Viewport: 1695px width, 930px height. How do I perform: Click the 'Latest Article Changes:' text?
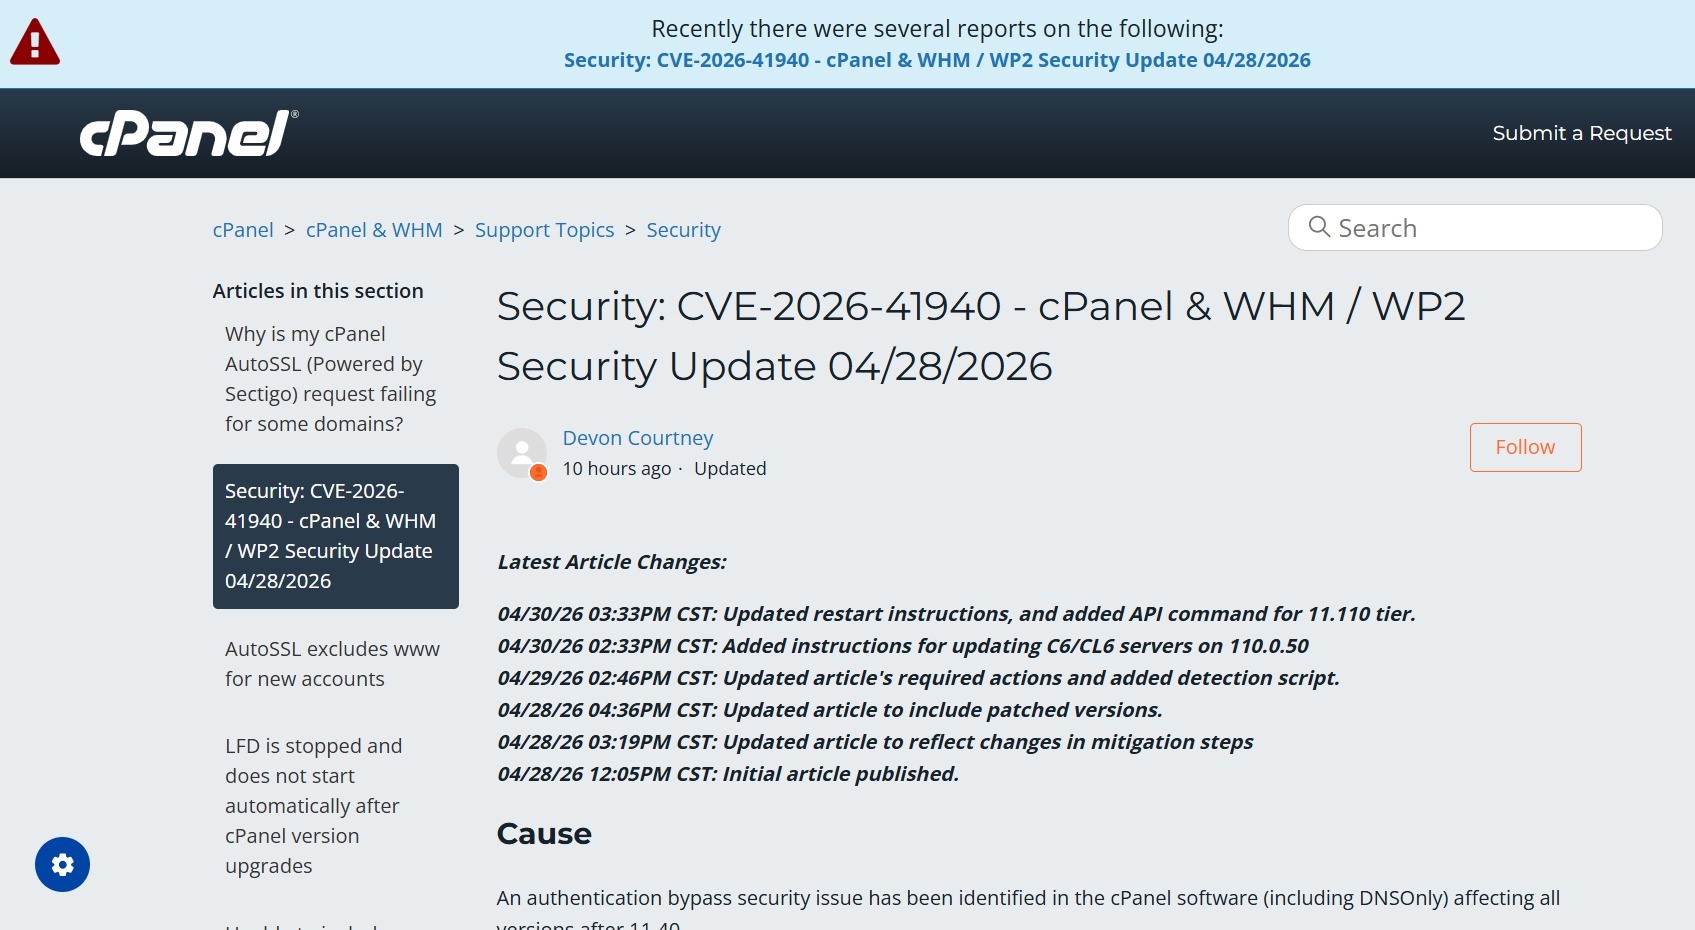pyautogui.click(x=611, y=562)
